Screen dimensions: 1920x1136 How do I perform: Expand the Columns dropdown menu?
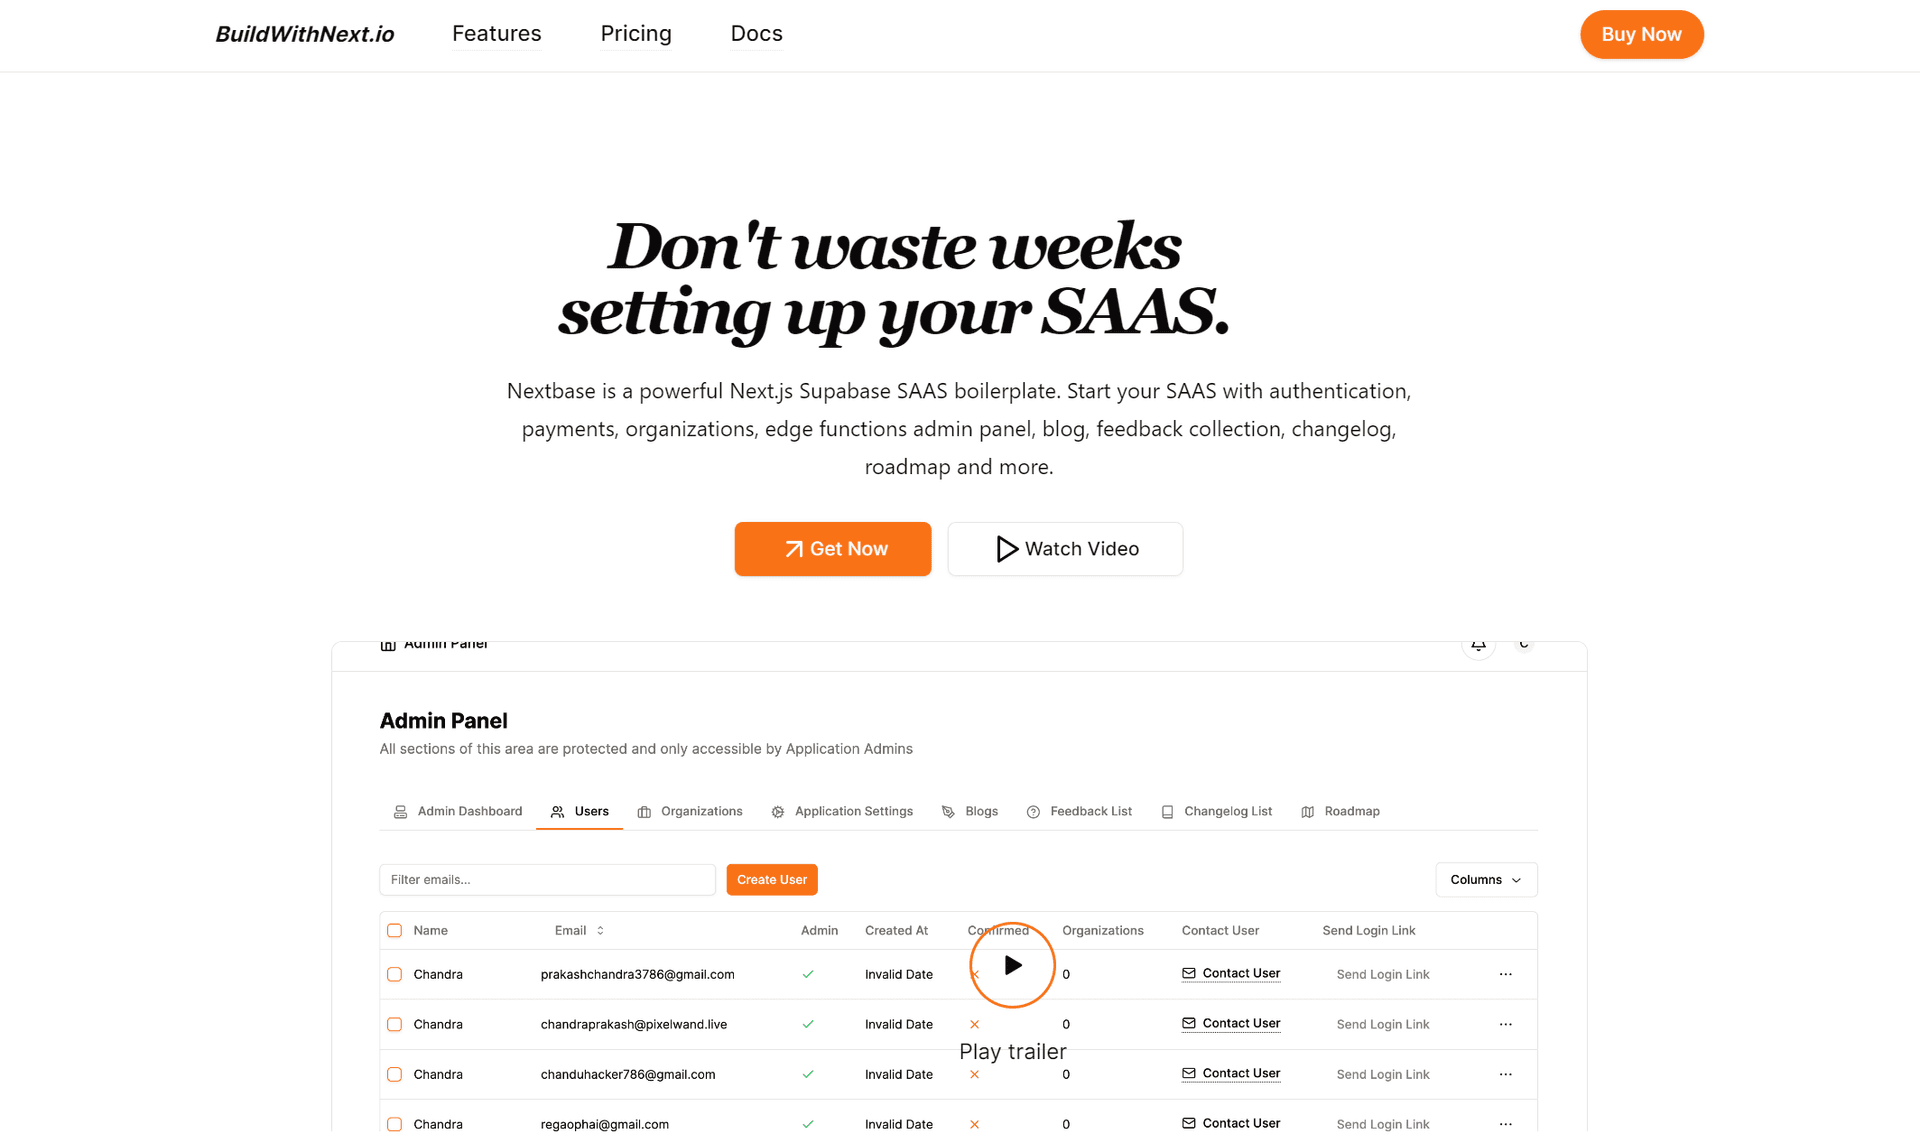(1485, 879)
